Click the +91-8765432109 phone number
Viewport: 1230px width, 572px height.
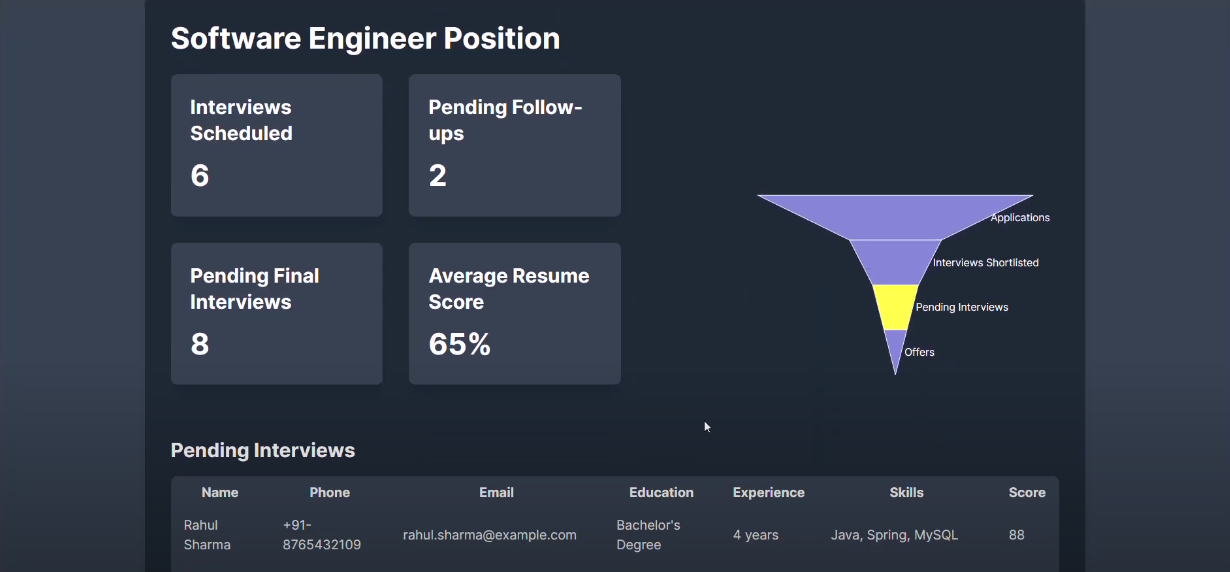click(x=322, y=535)
